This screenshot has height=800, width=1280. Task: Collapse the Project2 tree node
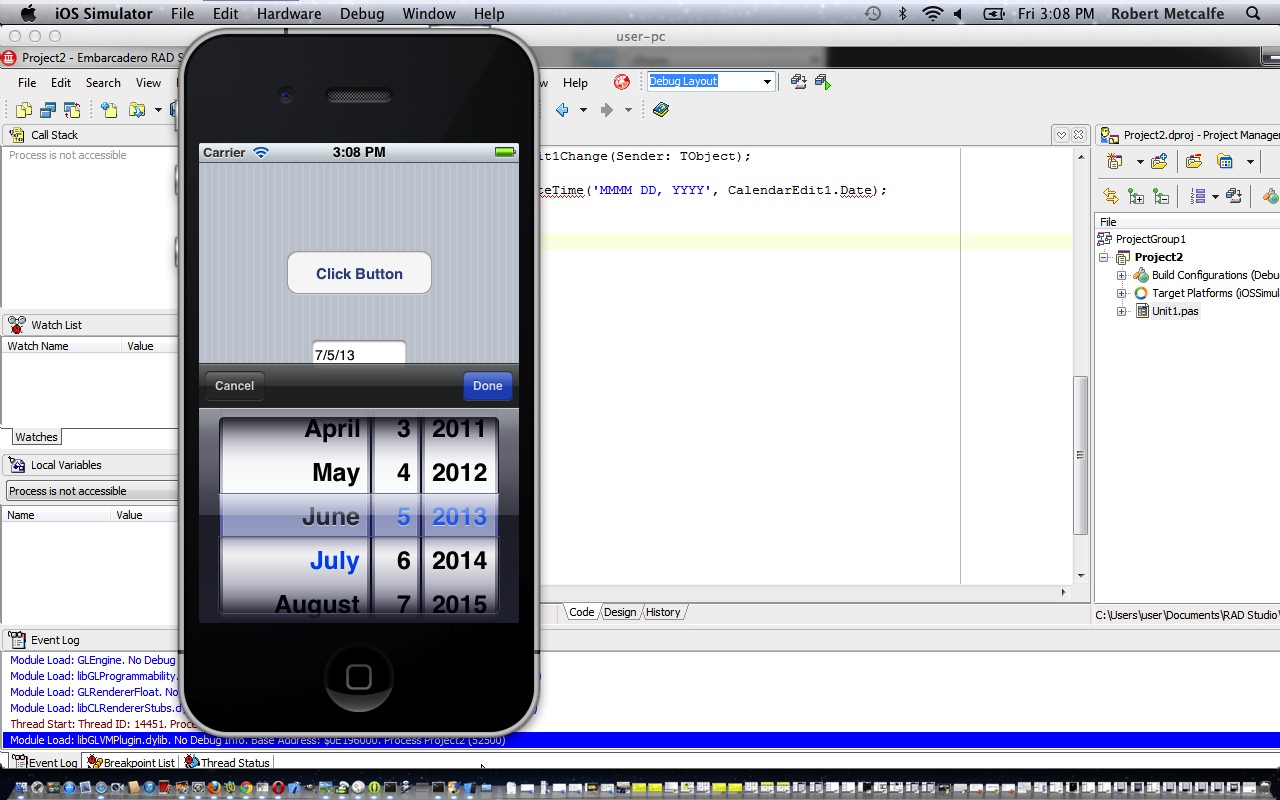coord(1104,257)
